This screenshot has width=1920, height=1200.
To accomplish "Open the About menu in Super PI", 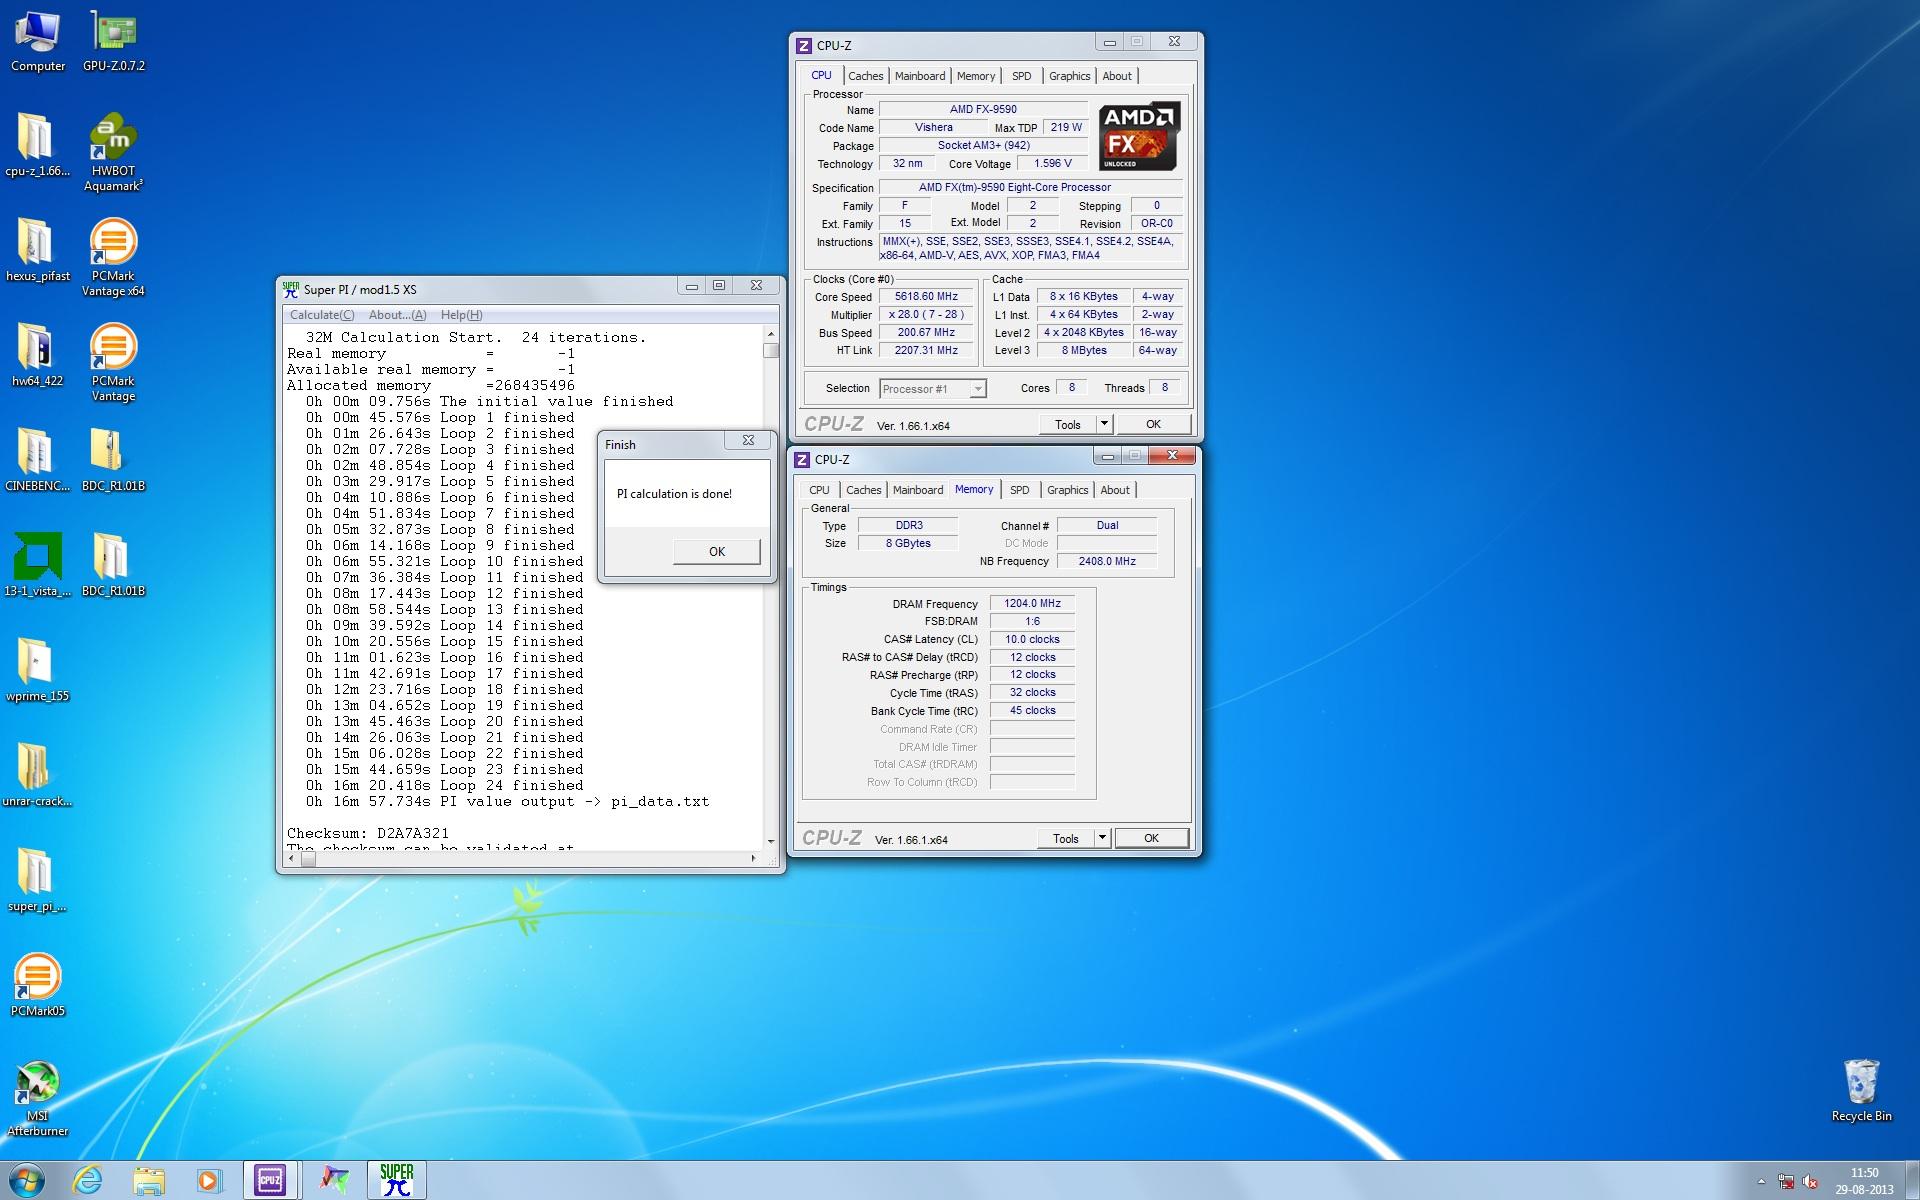I will 397,315.
